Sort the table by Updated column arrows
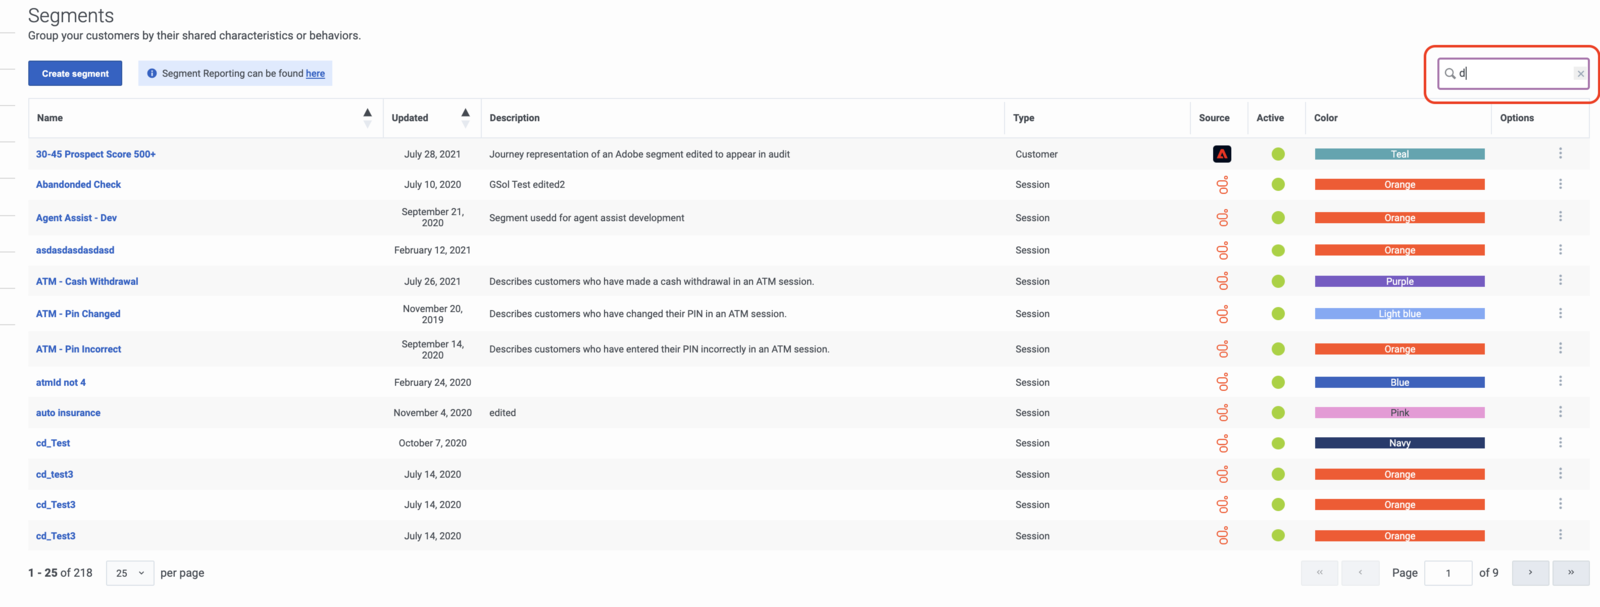This screenshot has width=1600, height=607. pos(465,118)
